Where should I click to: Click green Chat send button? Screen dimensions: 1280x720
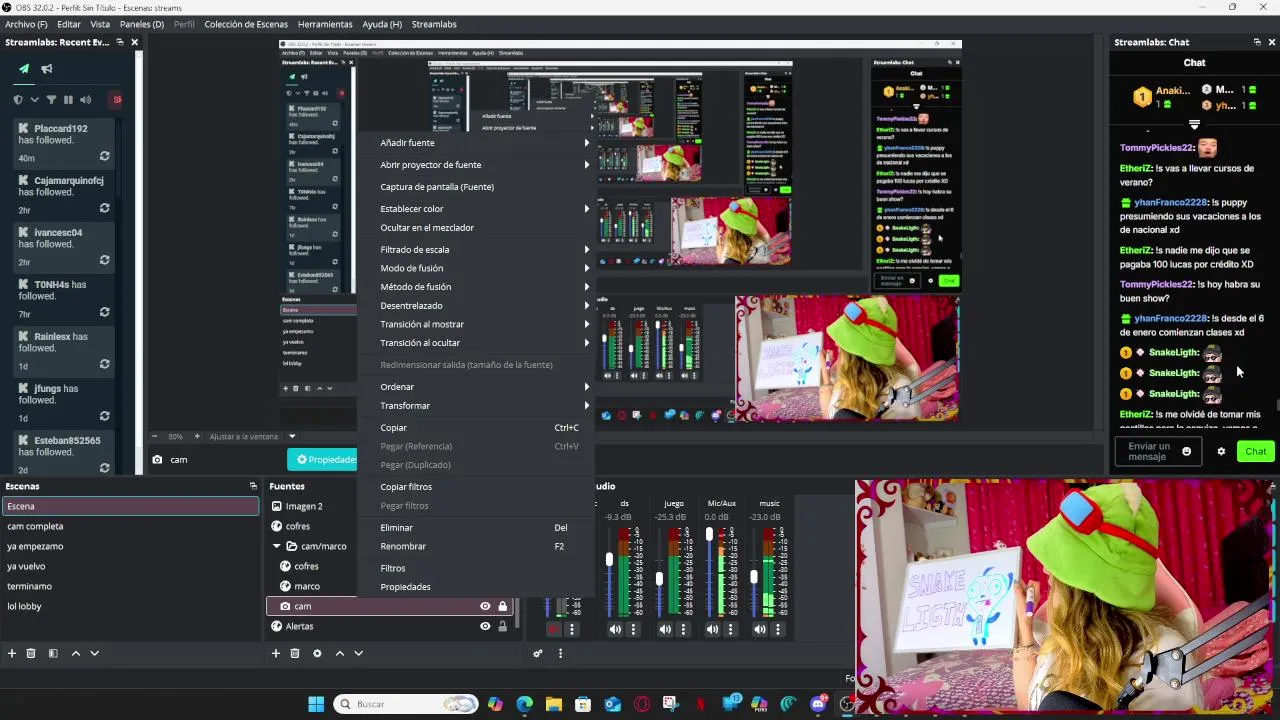(x=1255, y=451)
